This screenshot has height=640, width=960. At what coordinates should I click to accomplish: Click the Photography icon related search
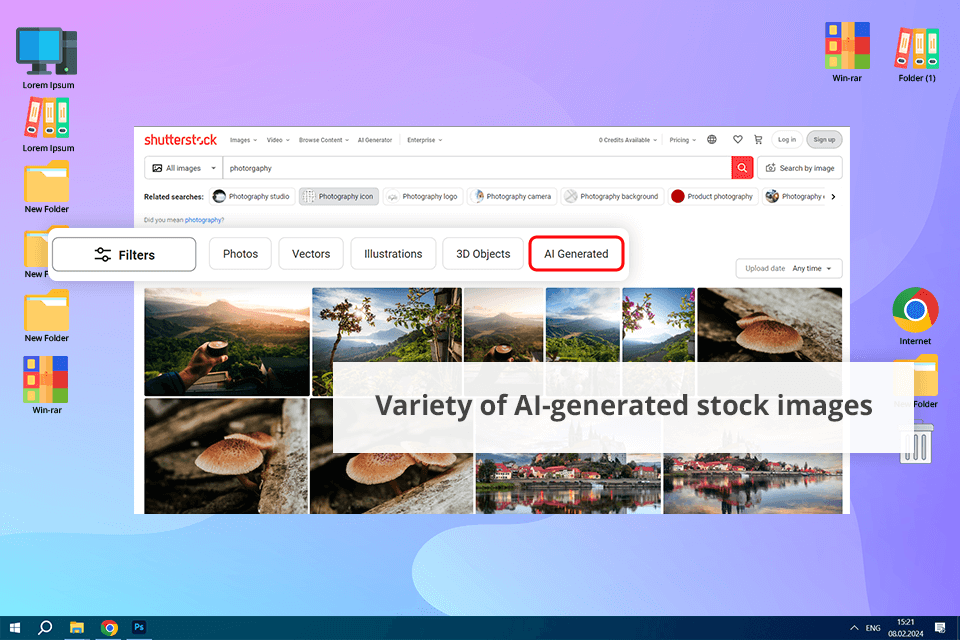click(339, 197)
